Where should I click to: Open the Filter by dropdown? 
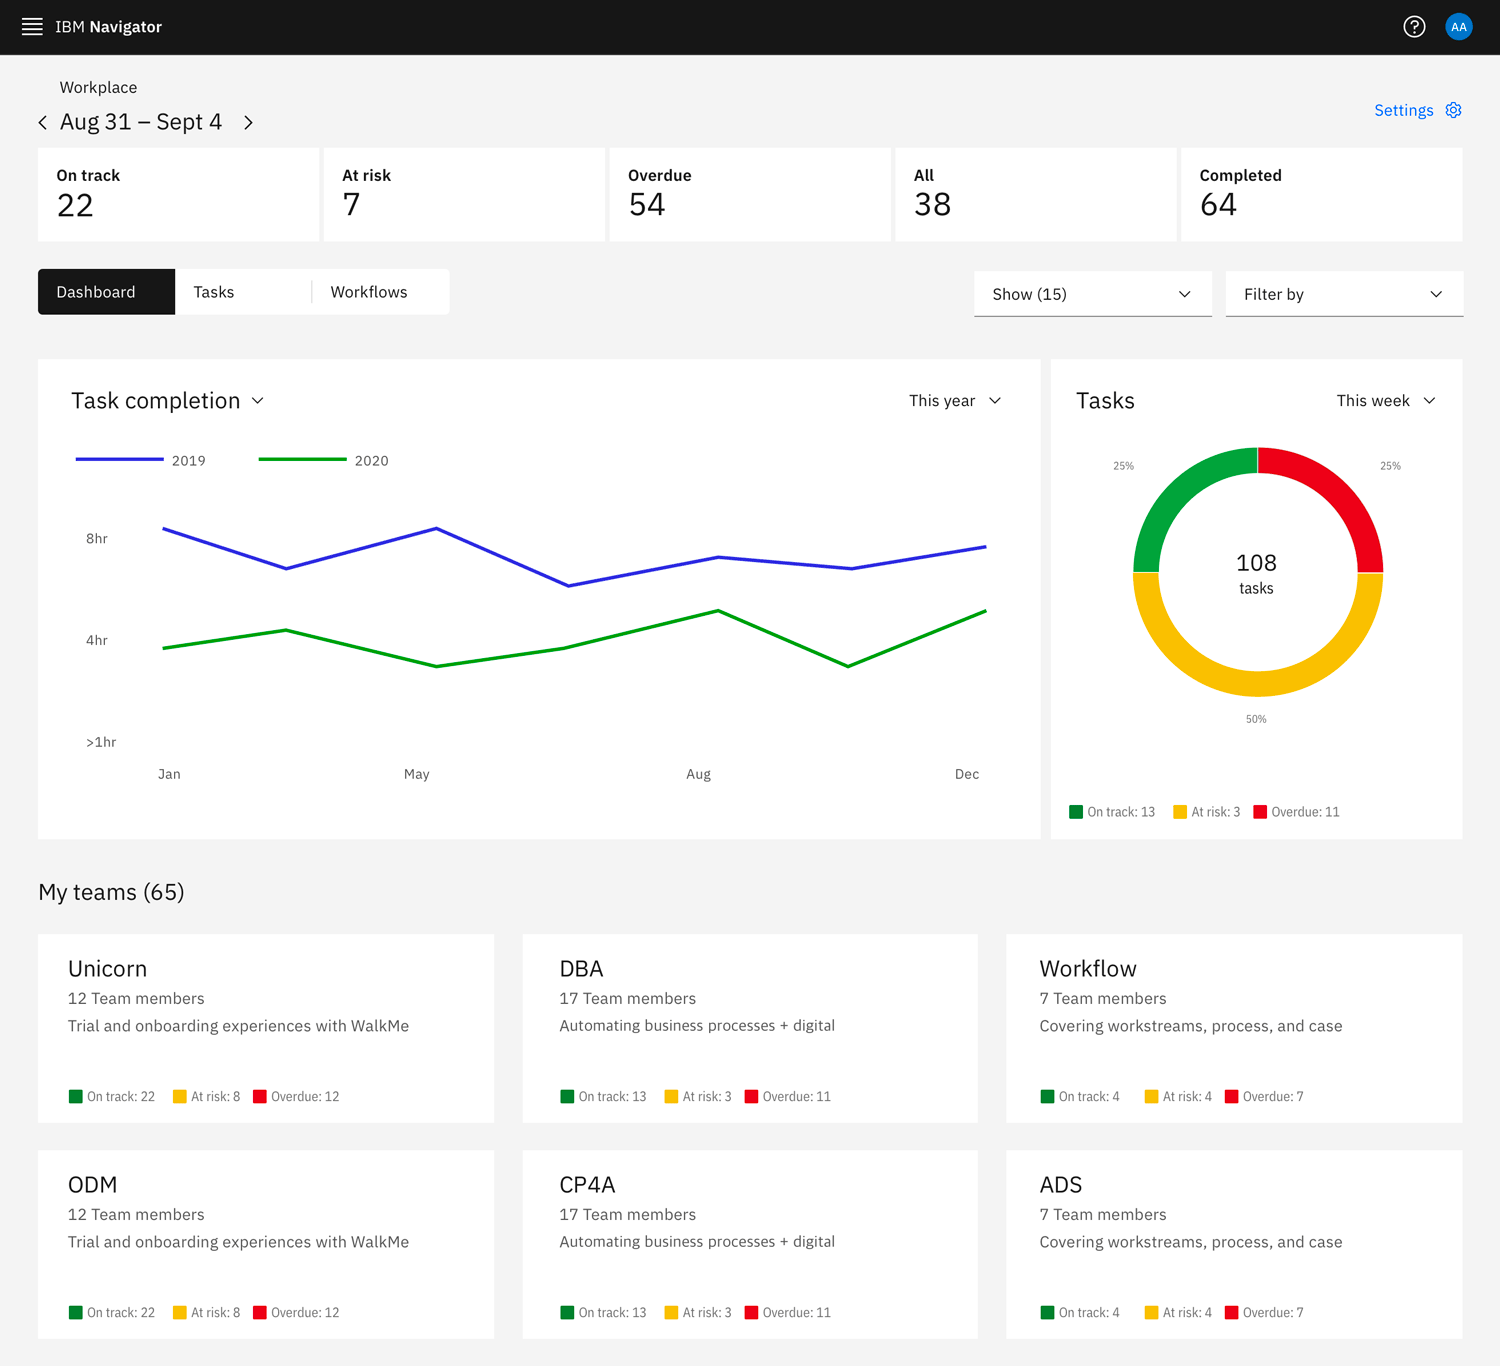[1344, 294]
